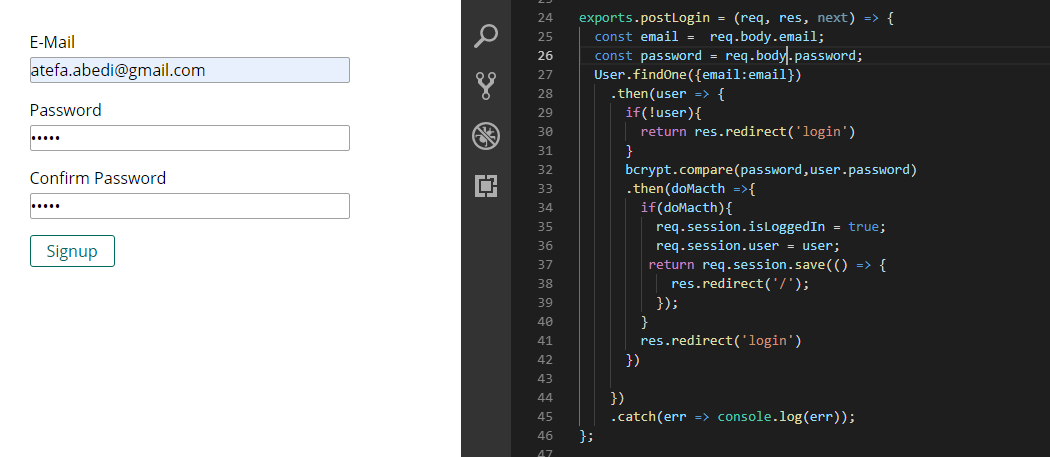Focus the E-Mail input field
Viewport: 1050px width, 457px height.
pos(190,70)
